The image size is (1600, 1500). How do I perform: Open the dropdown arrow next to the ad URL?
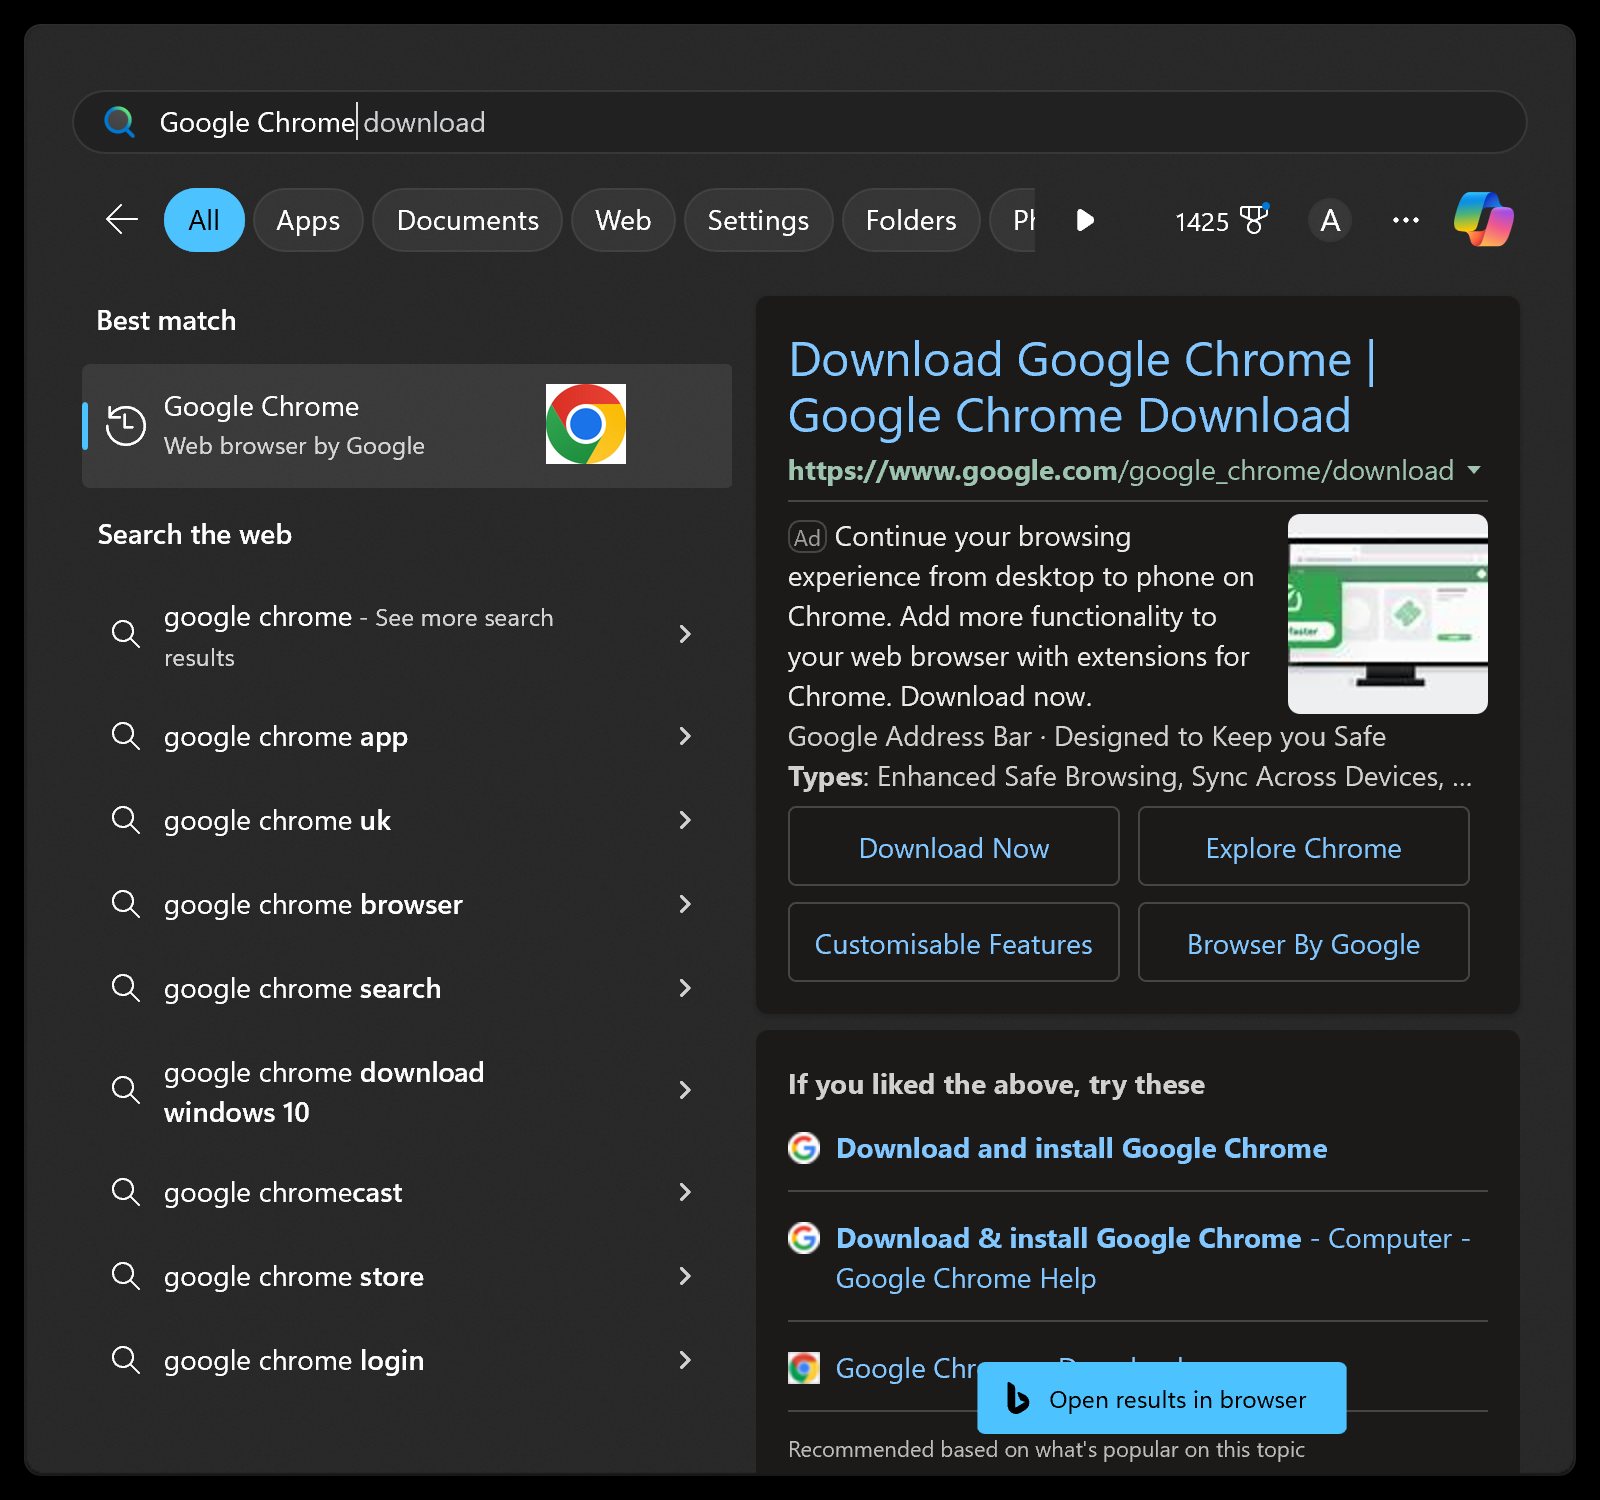[1474, 470]
